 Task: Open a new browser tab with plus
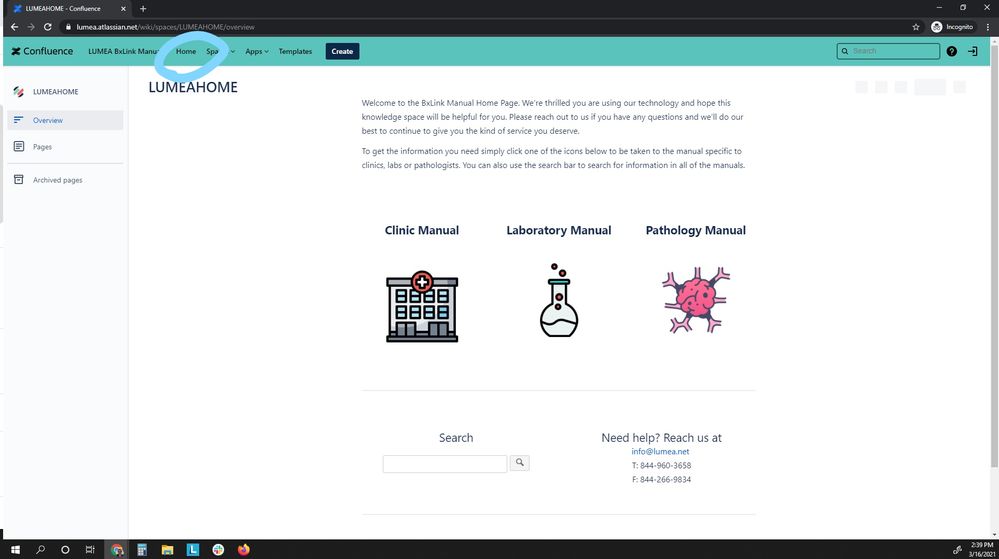[x=143, y=9]
